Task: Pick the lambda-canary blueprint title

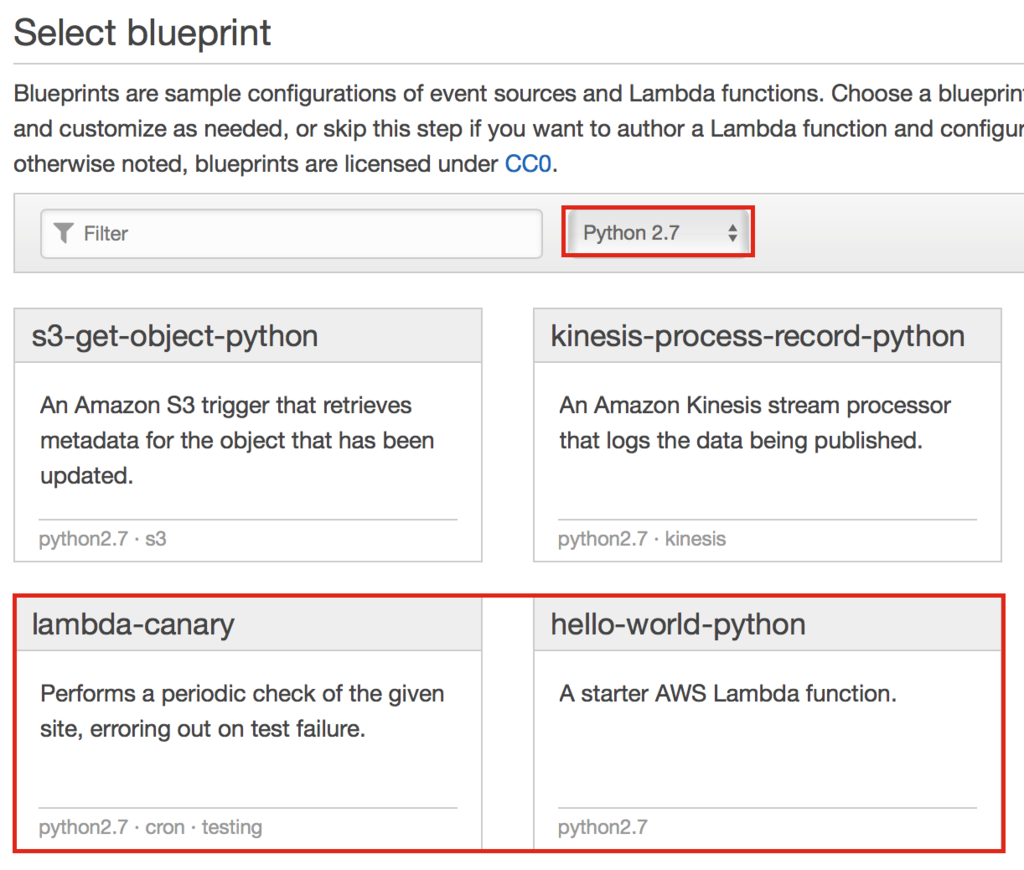Action: [x=133, y=624]
